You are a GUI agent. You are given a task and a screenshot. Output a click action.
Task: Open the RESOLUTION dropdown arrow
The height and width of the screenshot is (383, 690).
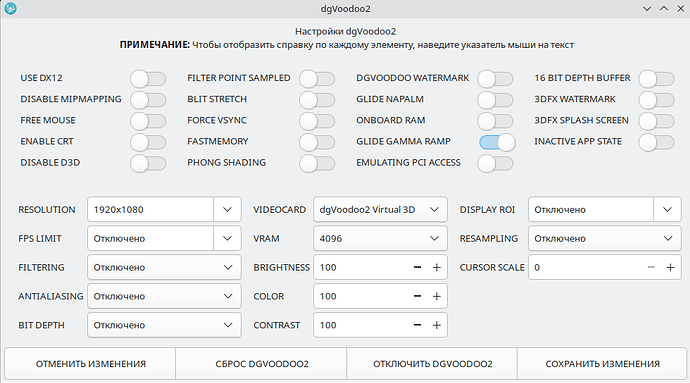(227, 210)
